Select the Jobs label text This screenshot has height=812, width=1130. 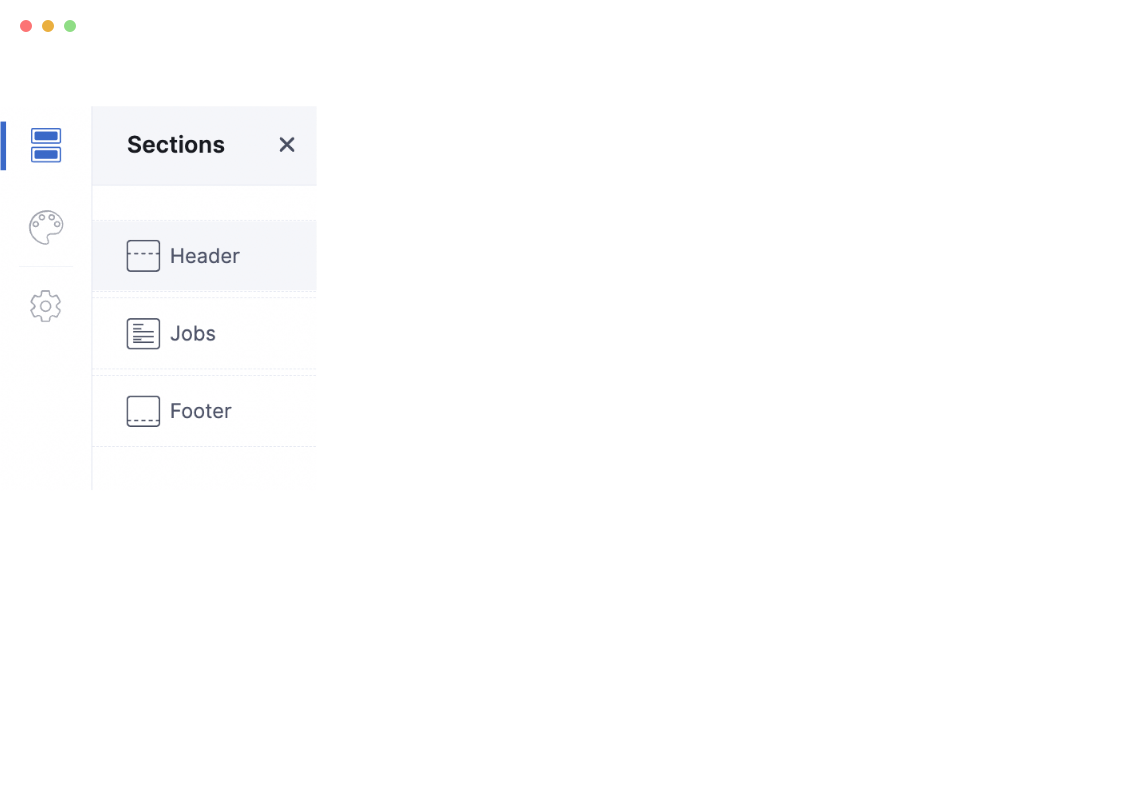click(193, 334)
